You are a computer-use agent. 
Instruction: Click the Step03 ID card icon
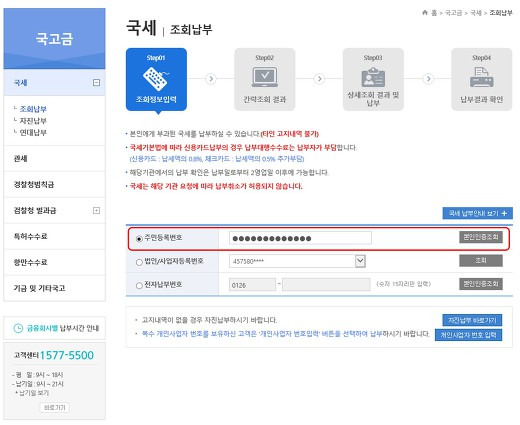point(373,77)
